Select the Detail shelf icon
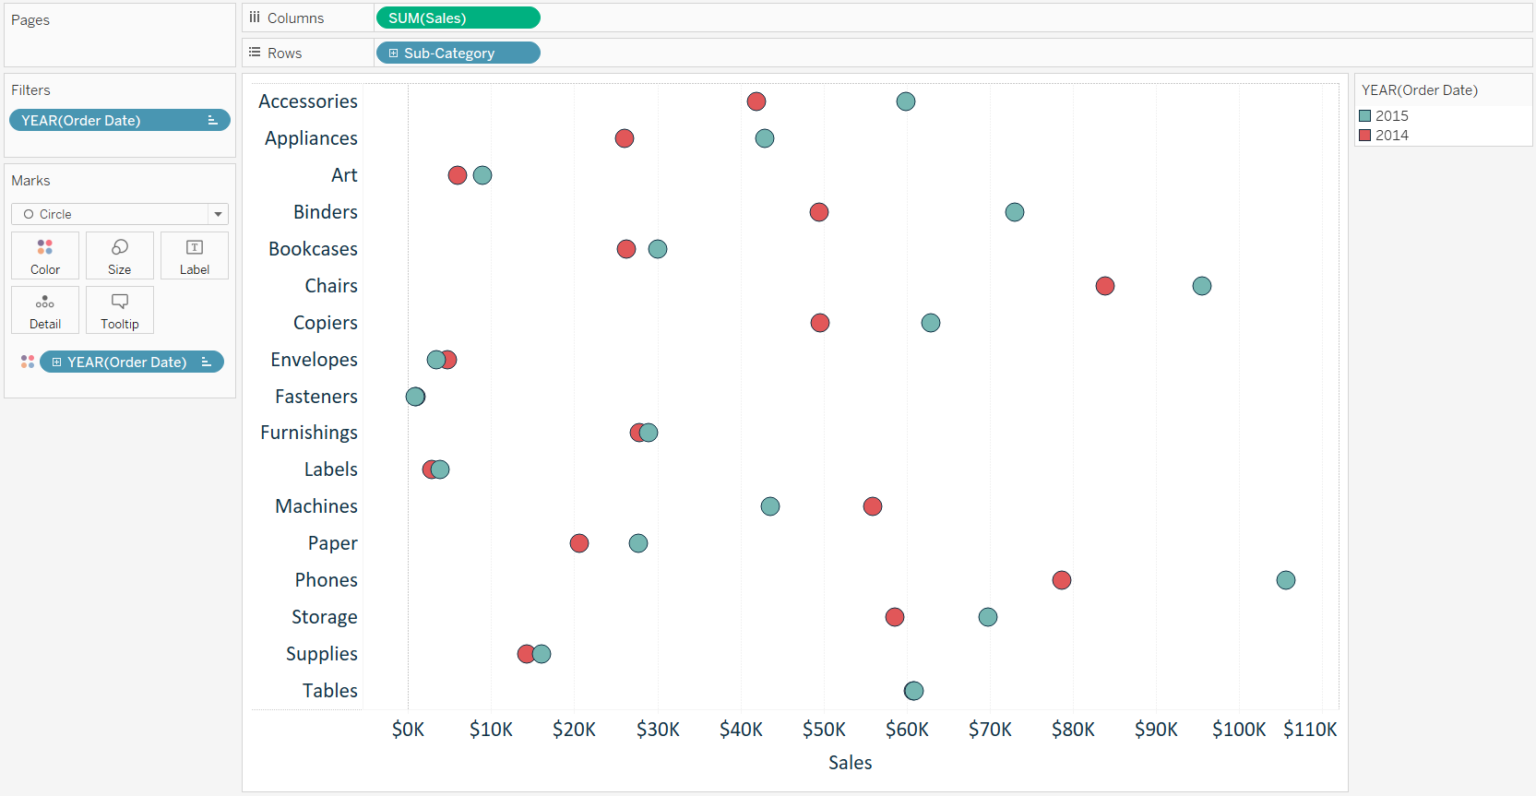The width and height of the screenshot is (1536, 796). [45, 310]
